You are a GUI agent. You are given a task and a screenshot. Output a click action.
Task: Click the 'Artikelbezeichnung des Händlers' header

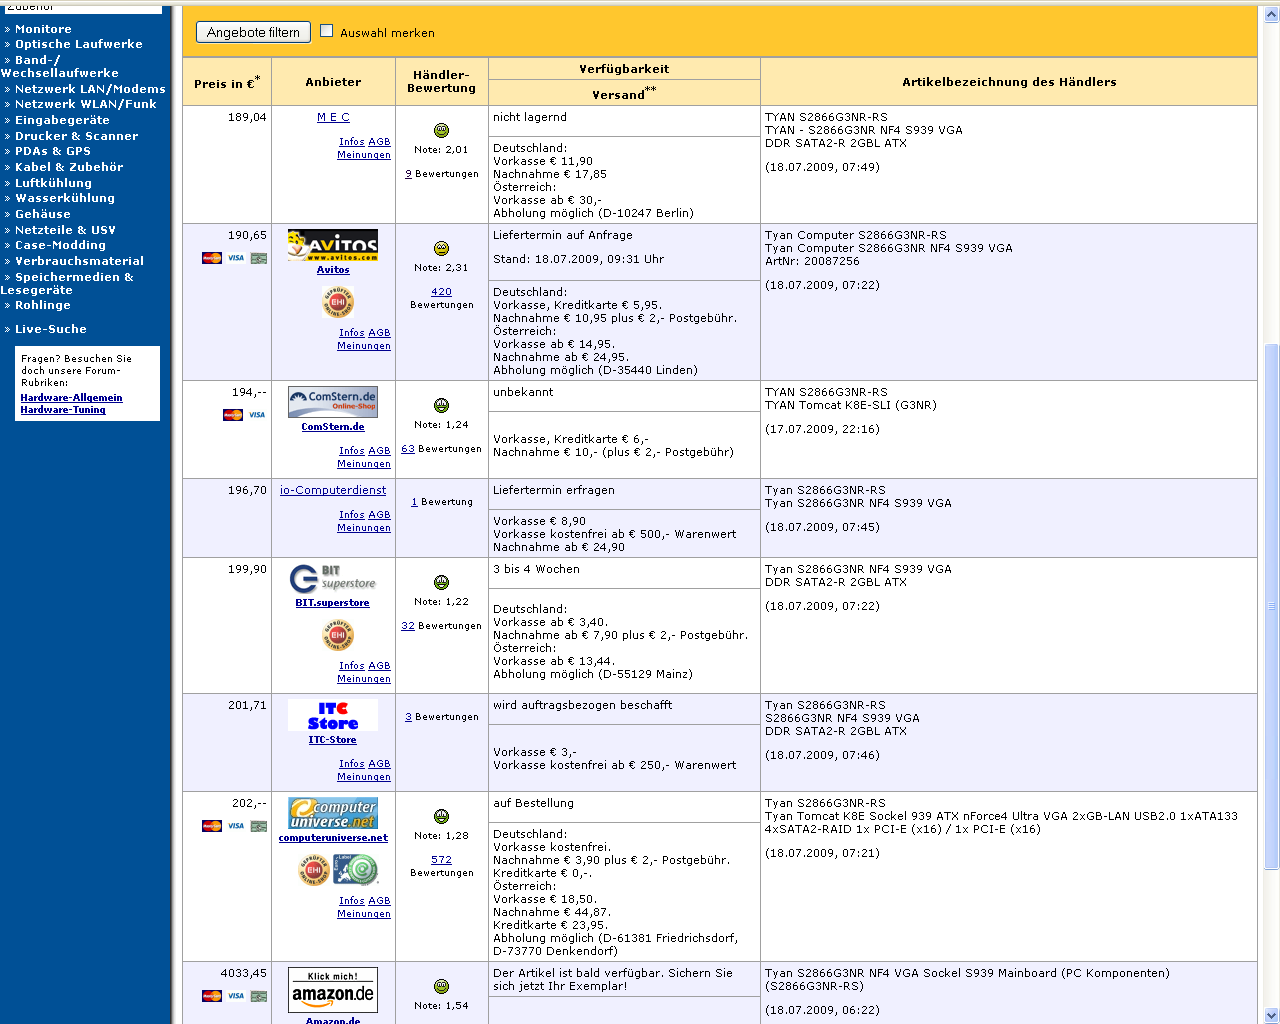pos(1009,82)
